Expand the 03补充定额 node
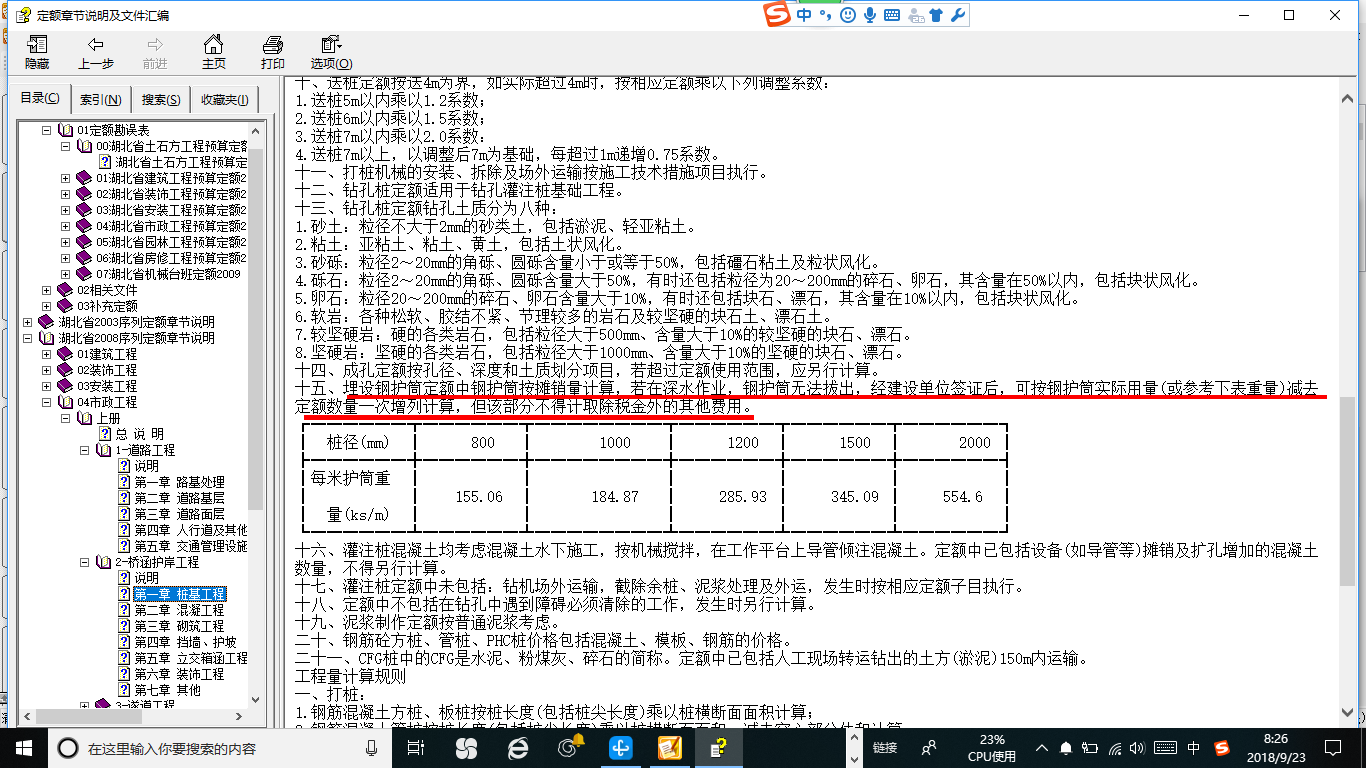1366x768 pixels. (x=46, y=306)
